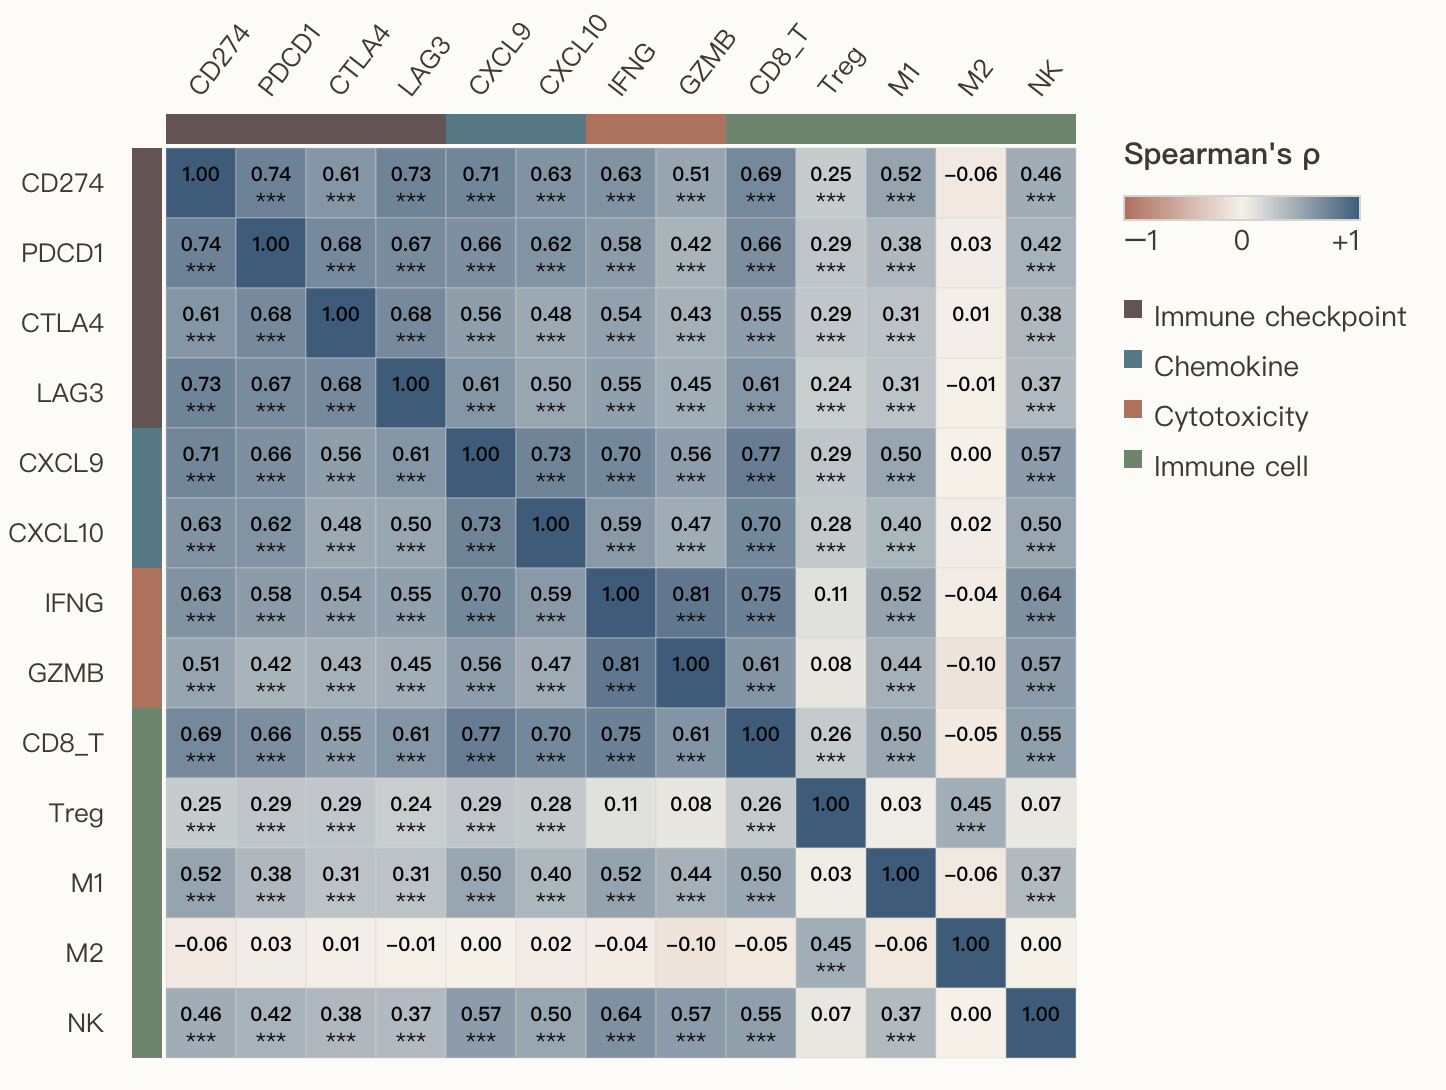Click the NK–NK diagonal cell with 1.00
The height and width of the screenshot is (1090, 1446).
click(x=1041, y=1023)
